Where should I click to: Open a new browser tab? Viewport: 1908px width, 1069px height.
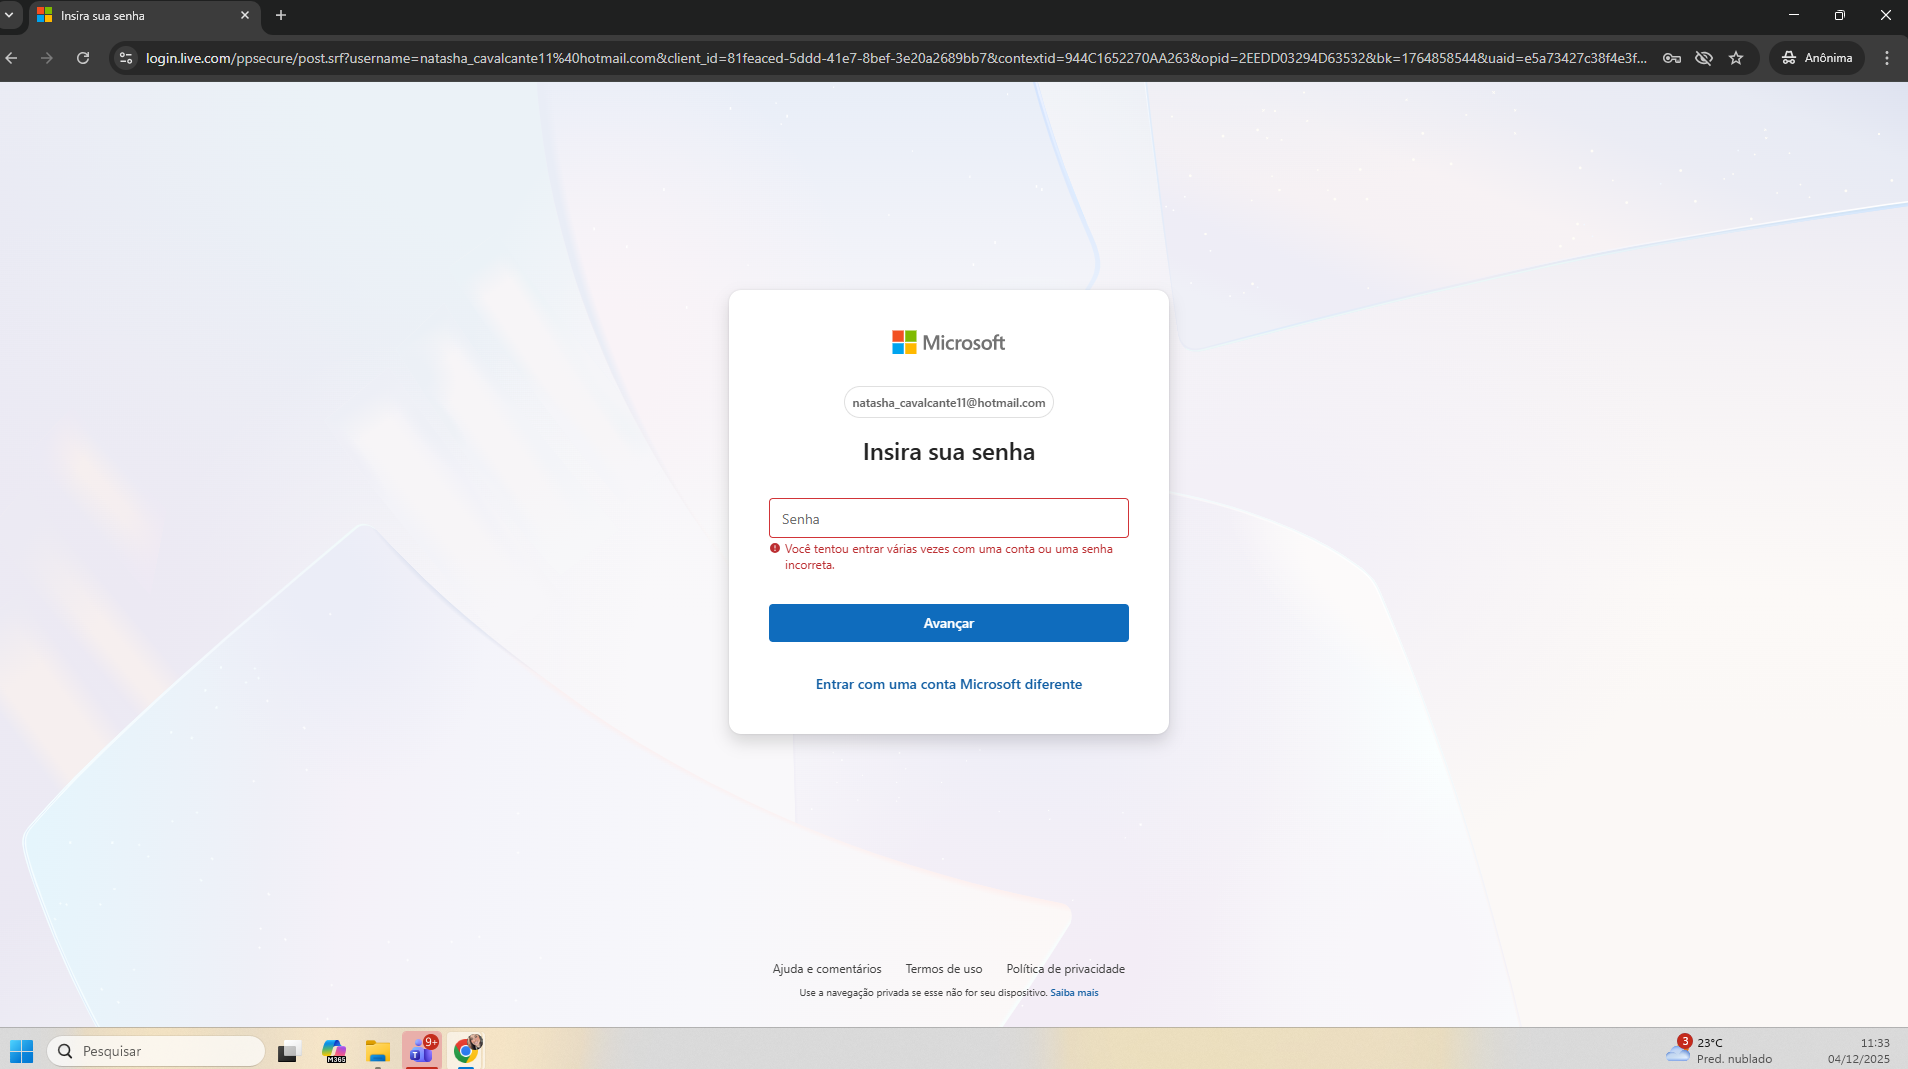(x=281, y=16)
